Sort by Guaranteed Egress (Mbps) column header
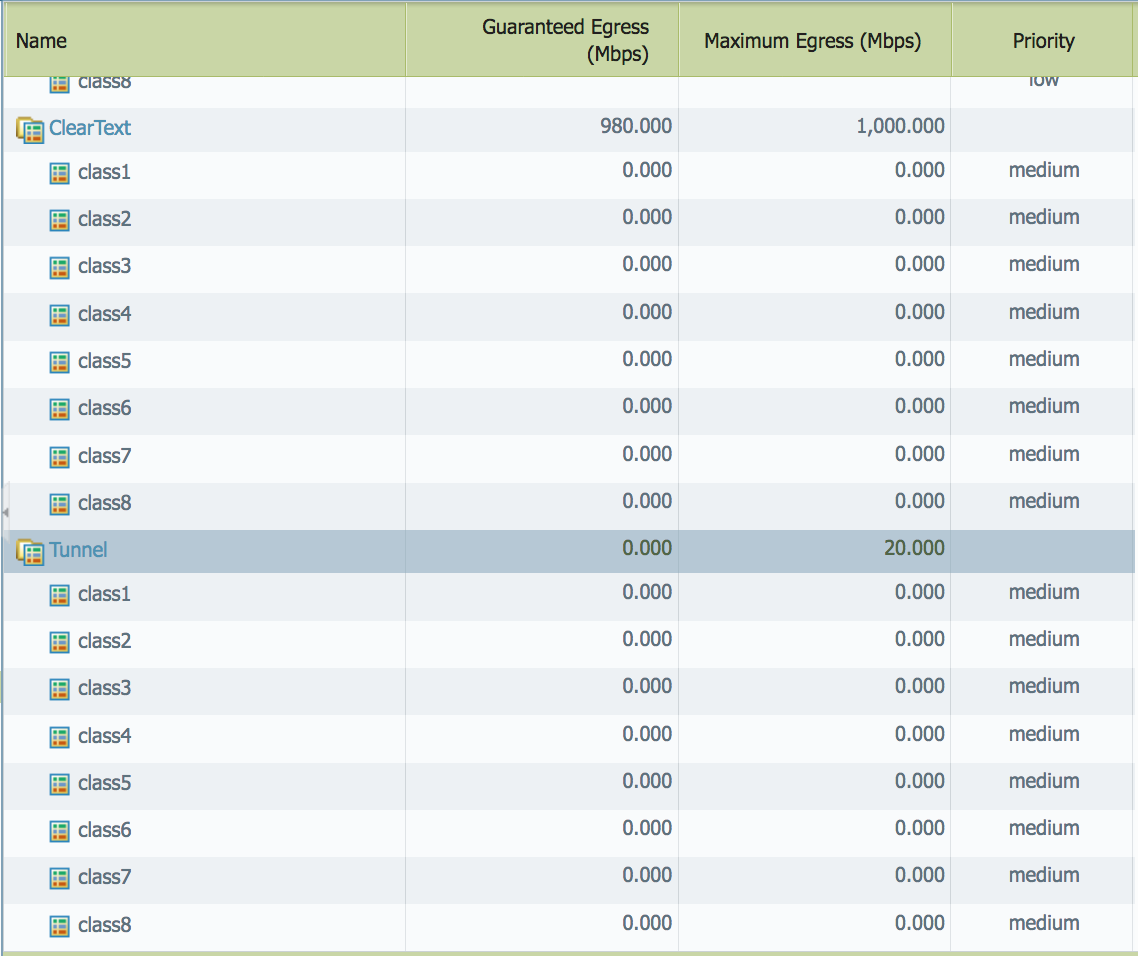This screenshot has height=956, width=1138. point(542,41)
